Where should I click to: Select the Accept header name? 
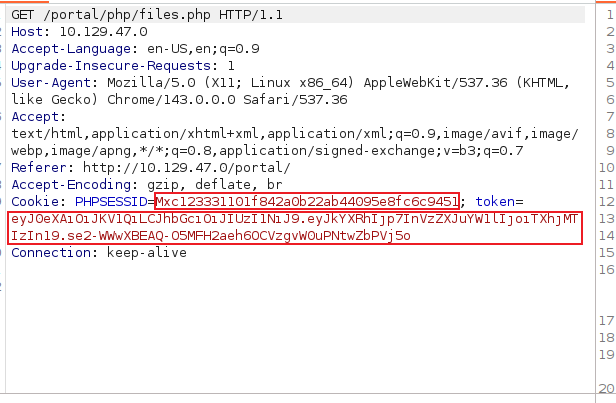tap(35, 117)
